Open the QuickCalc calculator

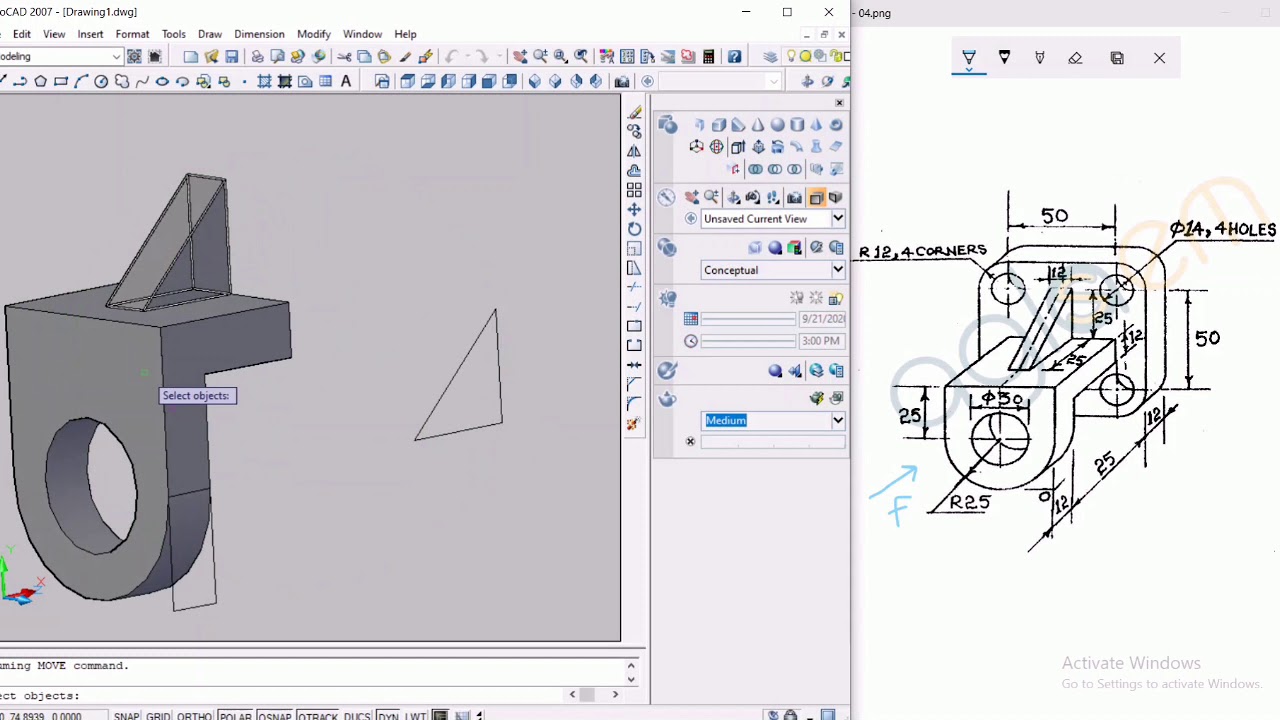[x=708, y=56]
